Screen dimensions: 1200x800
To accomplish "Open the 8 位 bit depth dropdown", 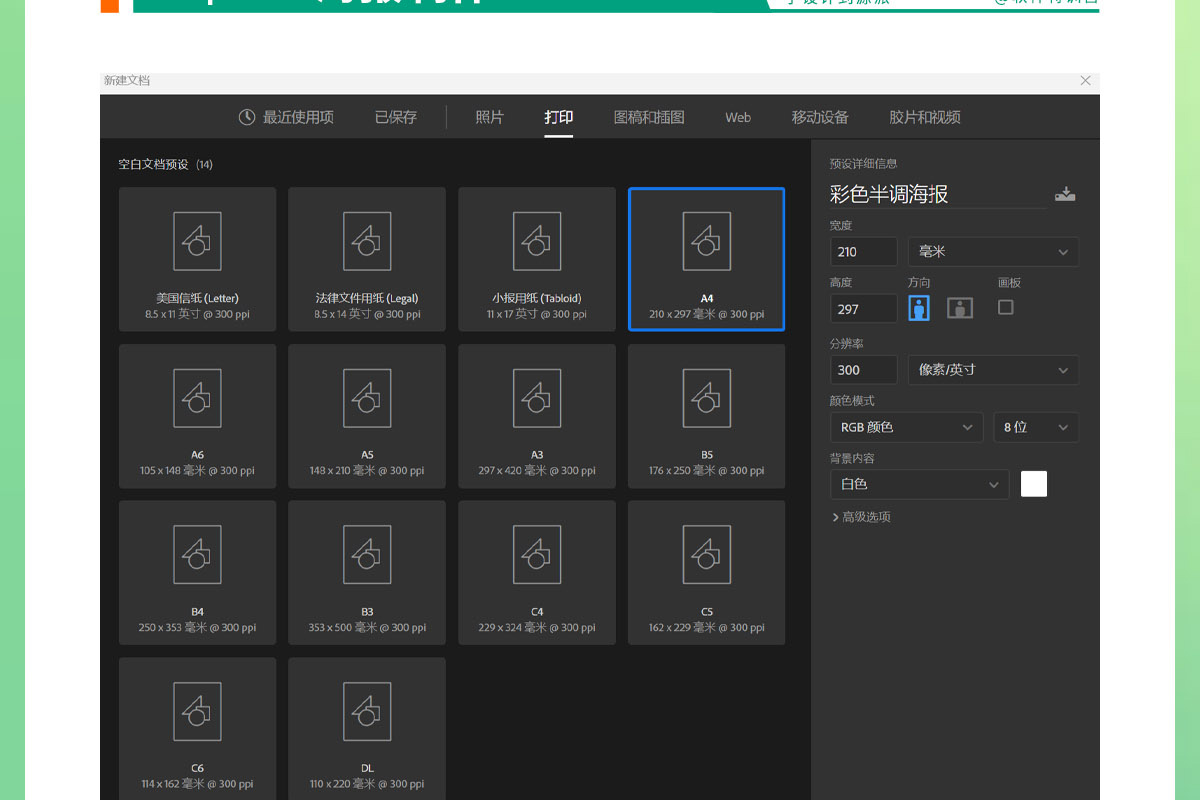I will pos(1035,427).
